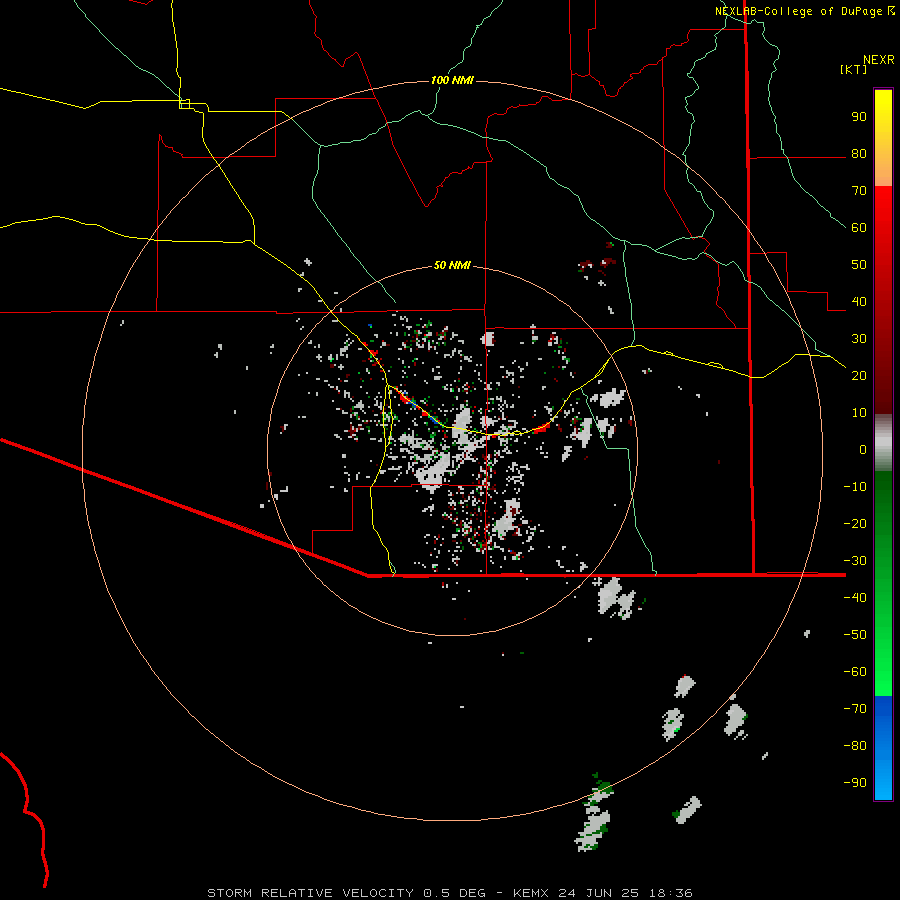Click the 0 value on velocity scale
Image resolution: width=900 pixels, height=900 pixels.
pyautogui.click(x=863, y=450)
